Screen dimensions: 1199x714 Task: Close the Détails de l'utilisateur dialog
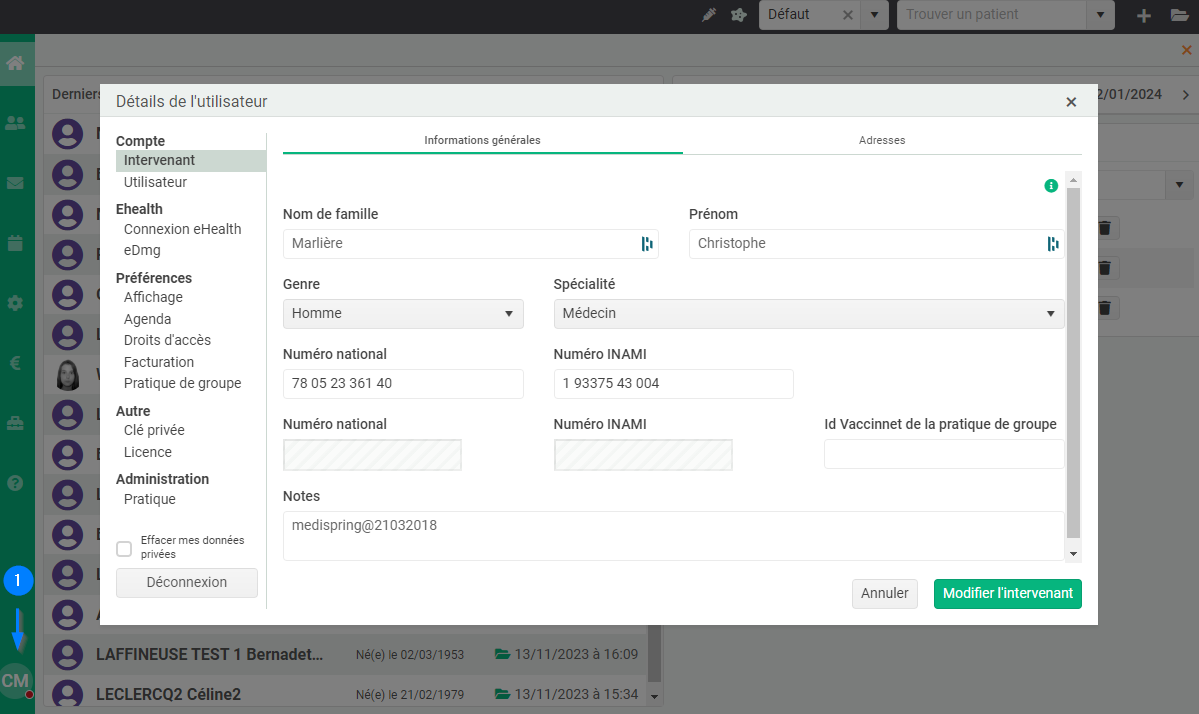coord(1071,102)
